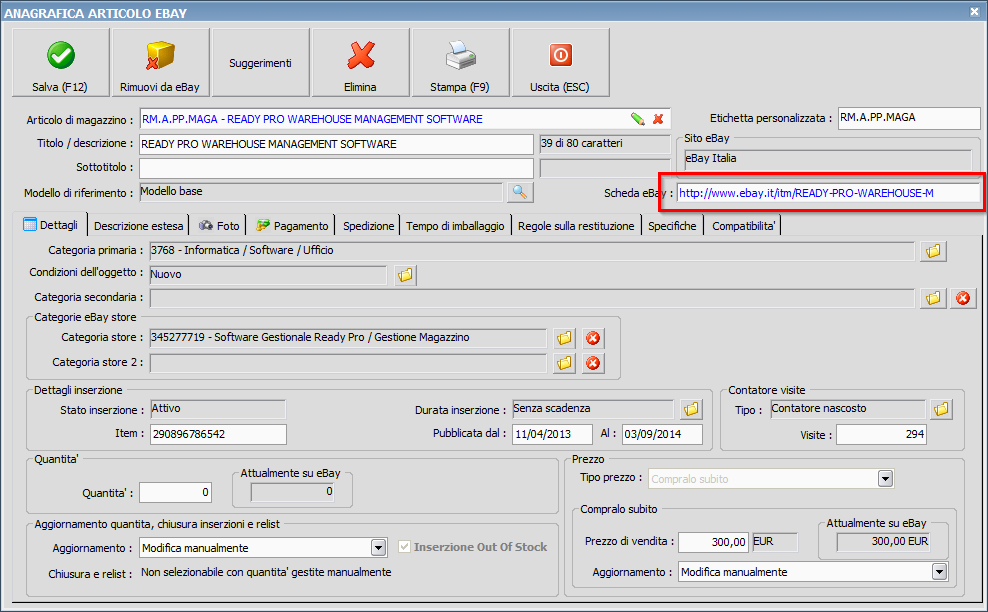The image size is (988, 612).
Task: Click folder icon for Durata inserzione
Action: pos(691,409)
